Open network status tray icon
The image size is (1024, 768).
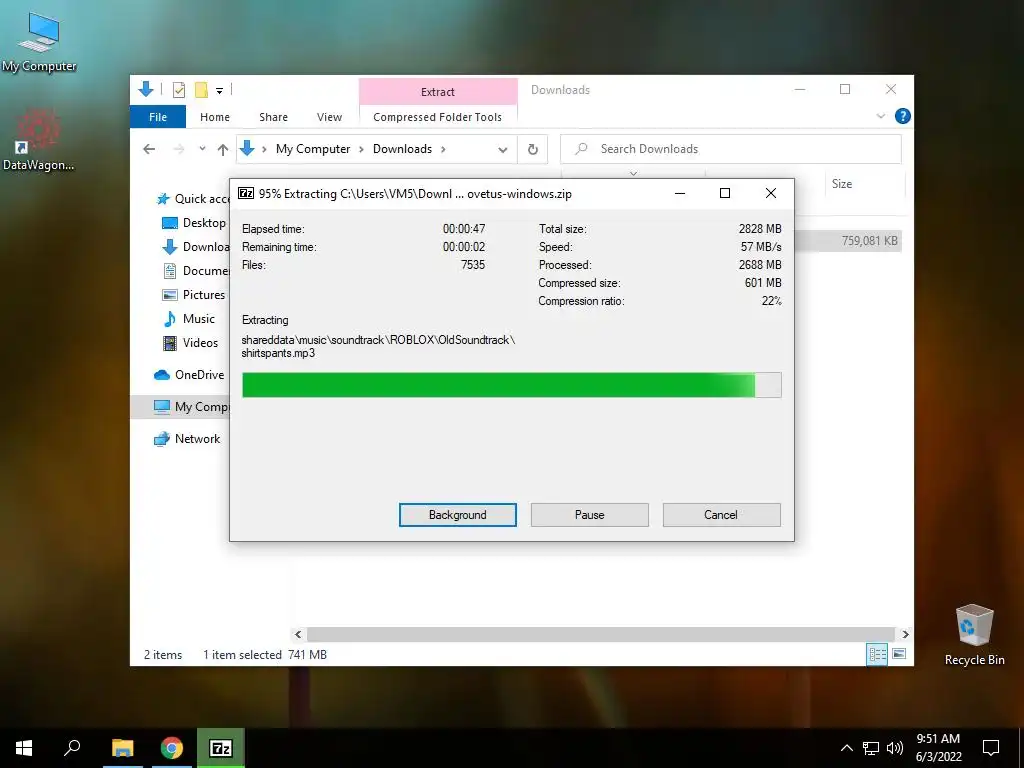[x=871, y=748]
